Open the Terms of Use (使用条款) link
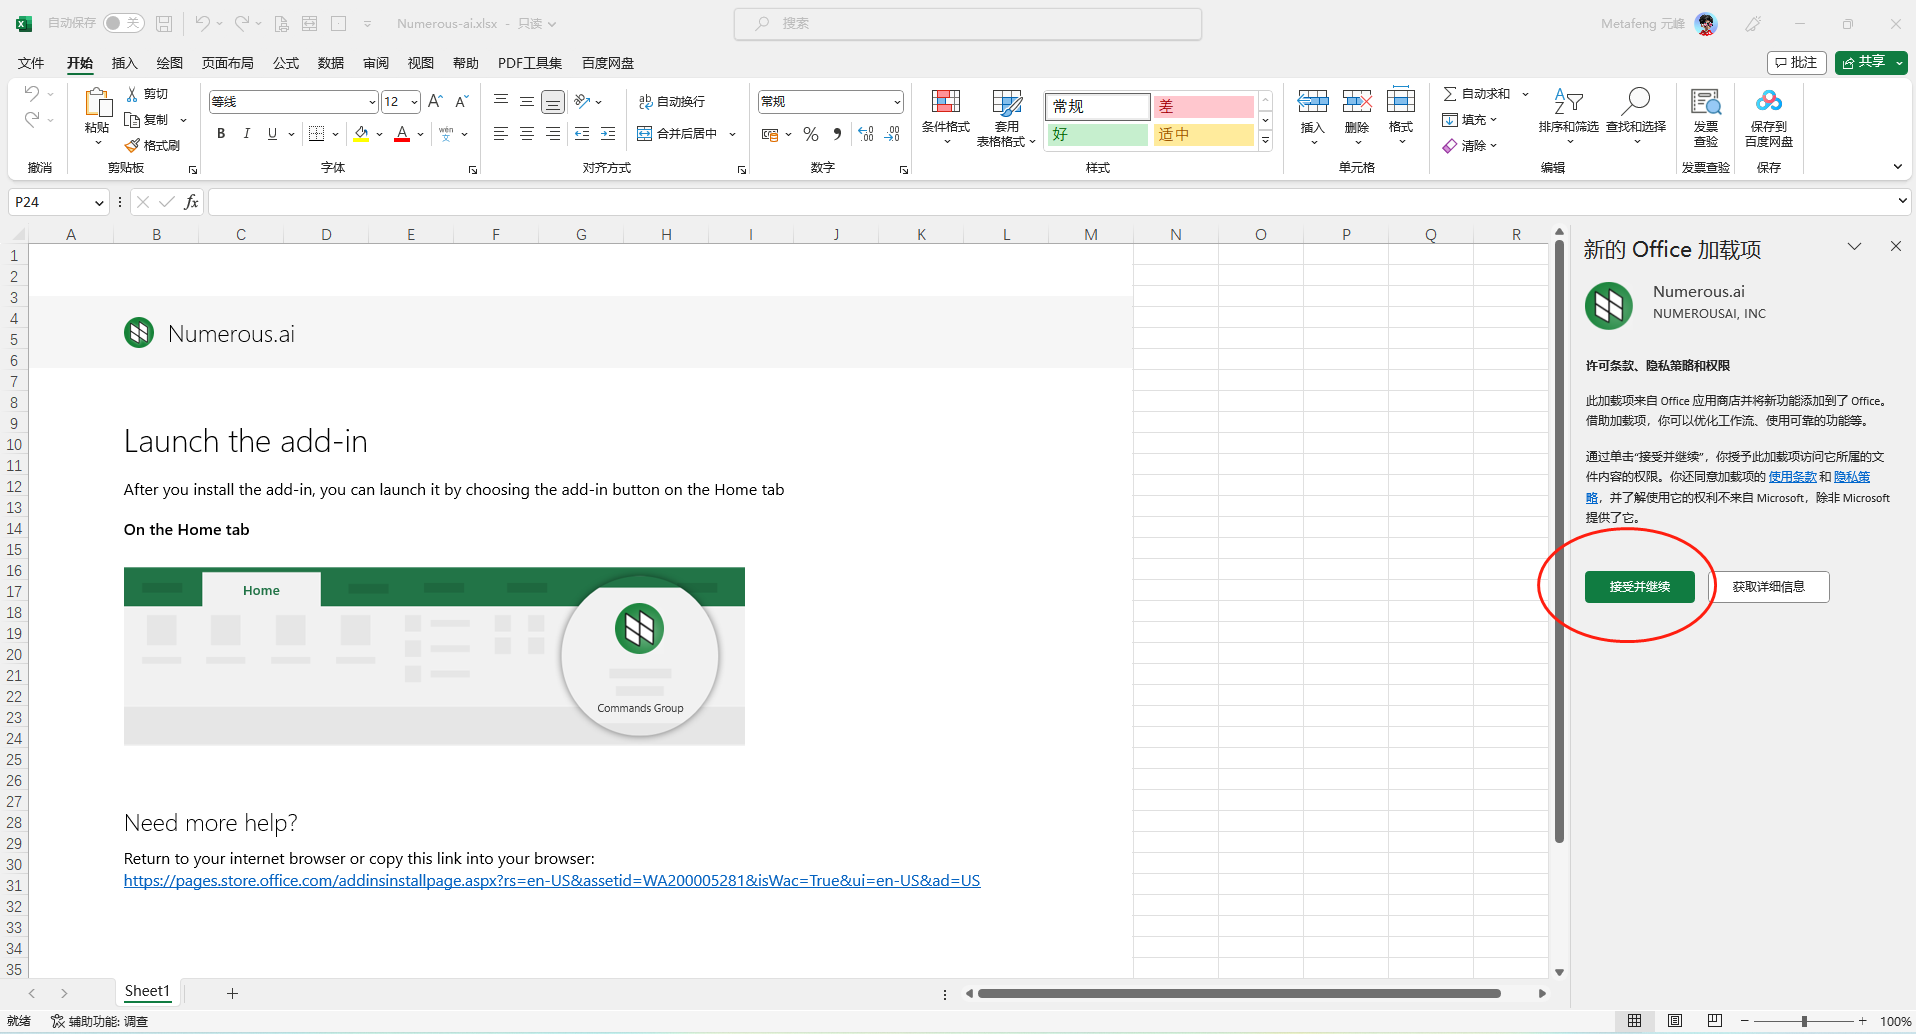This screenshot has height=1034, width=1916. point(1792,477)
